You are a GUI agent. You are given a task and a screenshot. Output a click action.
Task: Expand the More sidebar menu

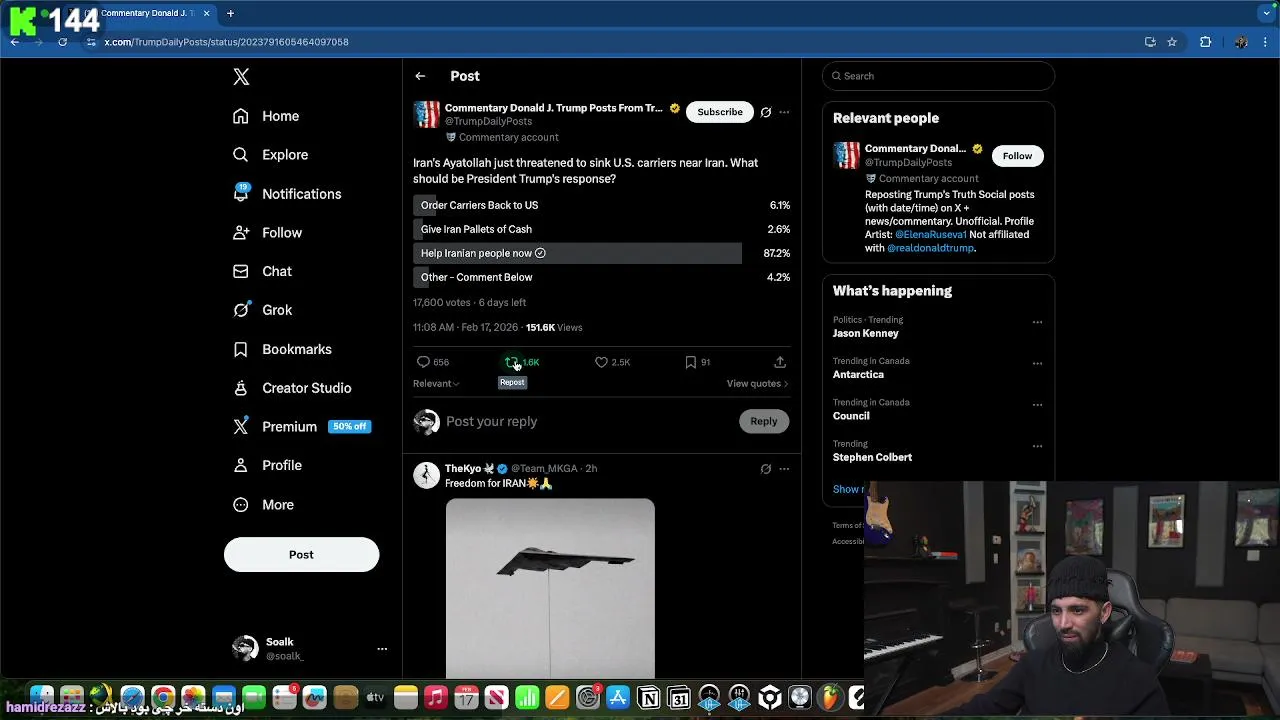pos(263,505)
